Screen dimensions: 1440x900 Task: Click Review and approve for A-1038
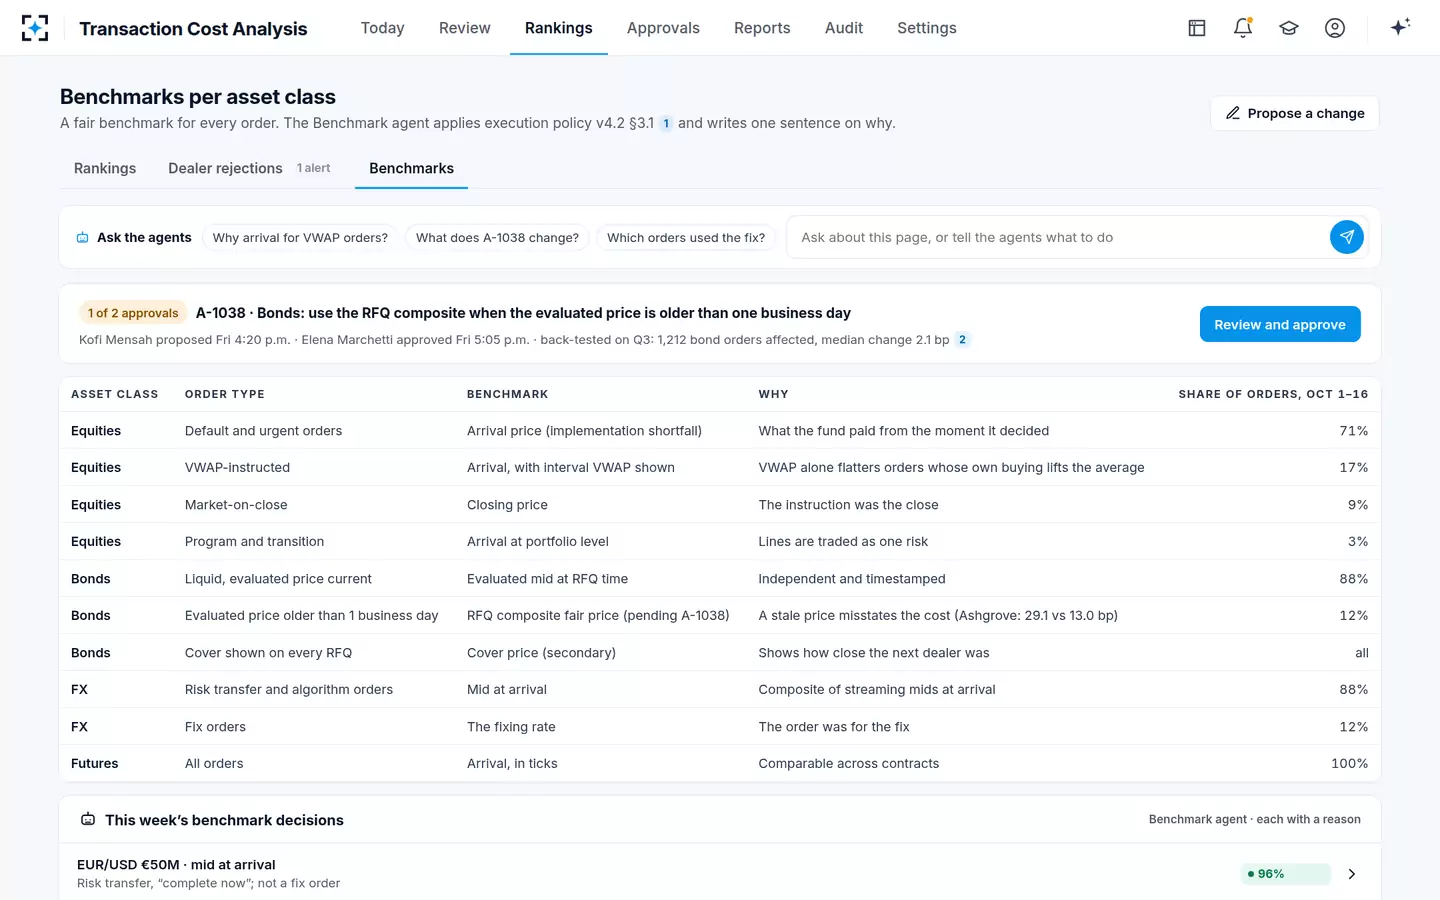tap(1280, 324)
